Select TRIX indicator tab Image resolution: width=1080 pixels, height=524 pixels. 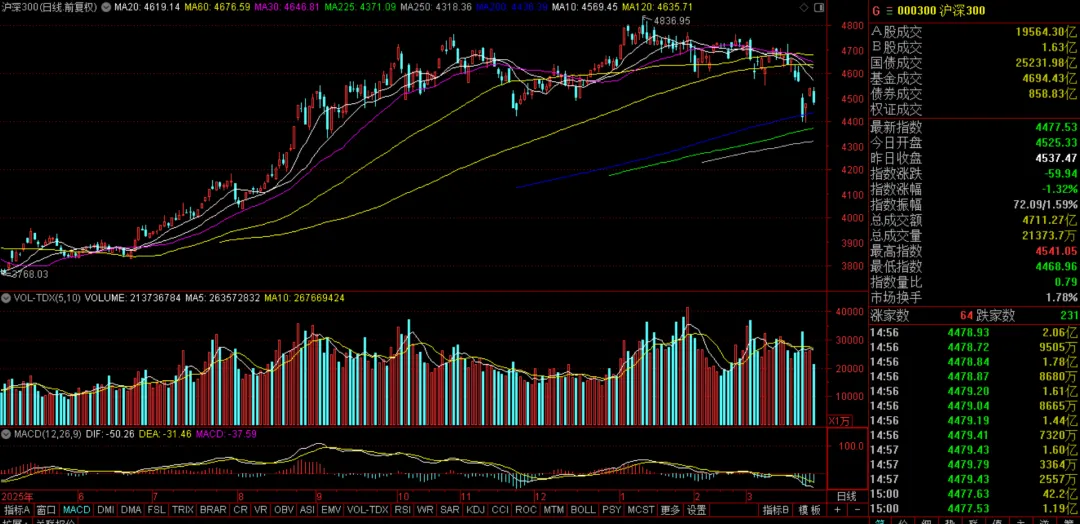[x=183, y=510]
